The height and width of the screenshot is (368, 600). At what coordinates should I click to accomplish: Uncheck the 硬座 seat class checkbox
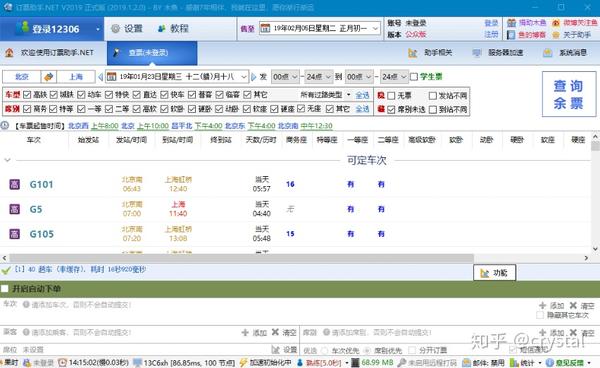point(274,109)
